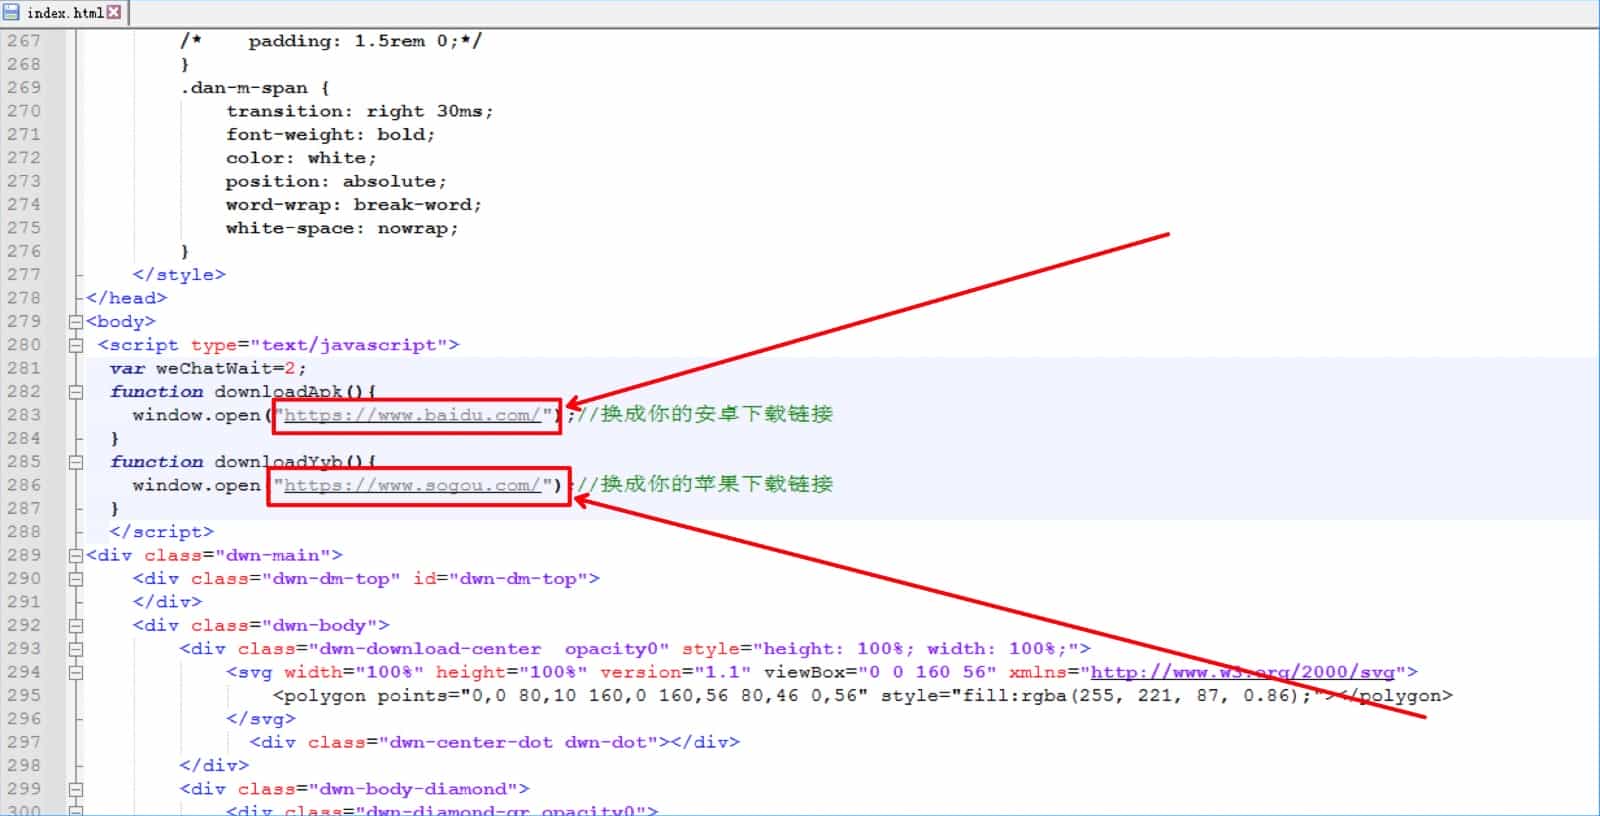This screenshot has height=816, width=1600.
Task: Click the '</head>' closing tag
Action: 126,298
